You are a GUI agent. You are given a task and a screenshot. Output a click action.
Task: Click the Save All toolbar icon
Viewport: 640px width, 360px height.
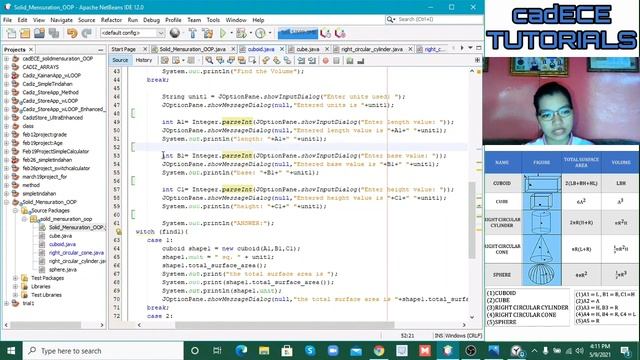54,33
